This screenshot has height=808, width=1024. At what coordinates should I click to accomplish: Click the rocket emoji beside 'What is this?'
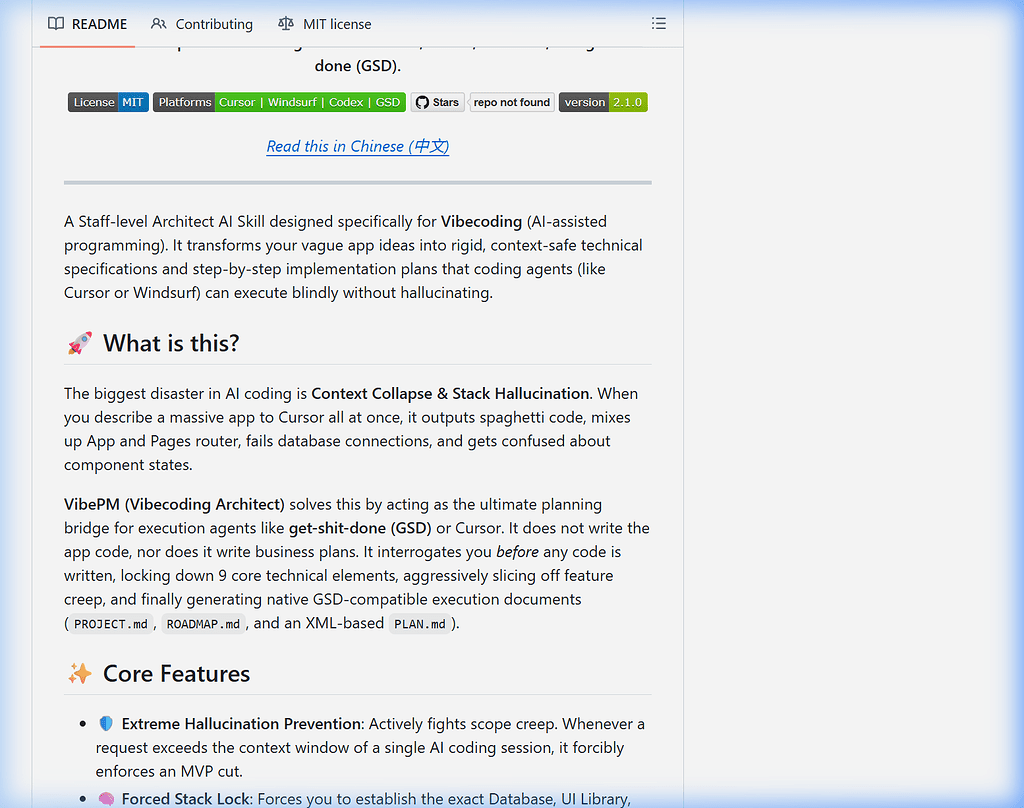coord(80,343)
